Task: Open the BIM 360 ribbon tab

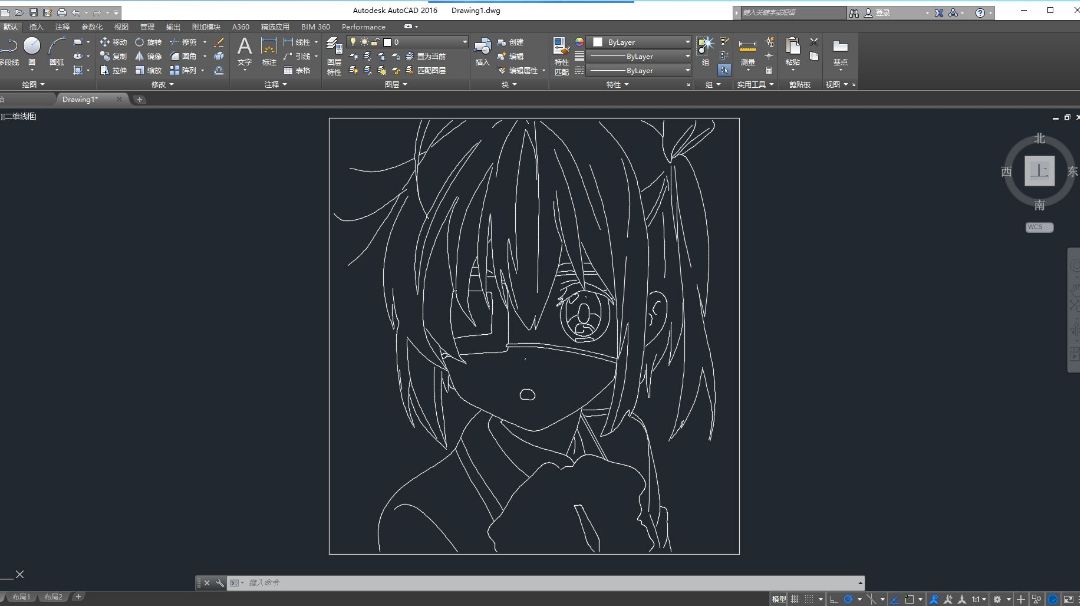Action: pyautogui.click(x=315, y=27)
